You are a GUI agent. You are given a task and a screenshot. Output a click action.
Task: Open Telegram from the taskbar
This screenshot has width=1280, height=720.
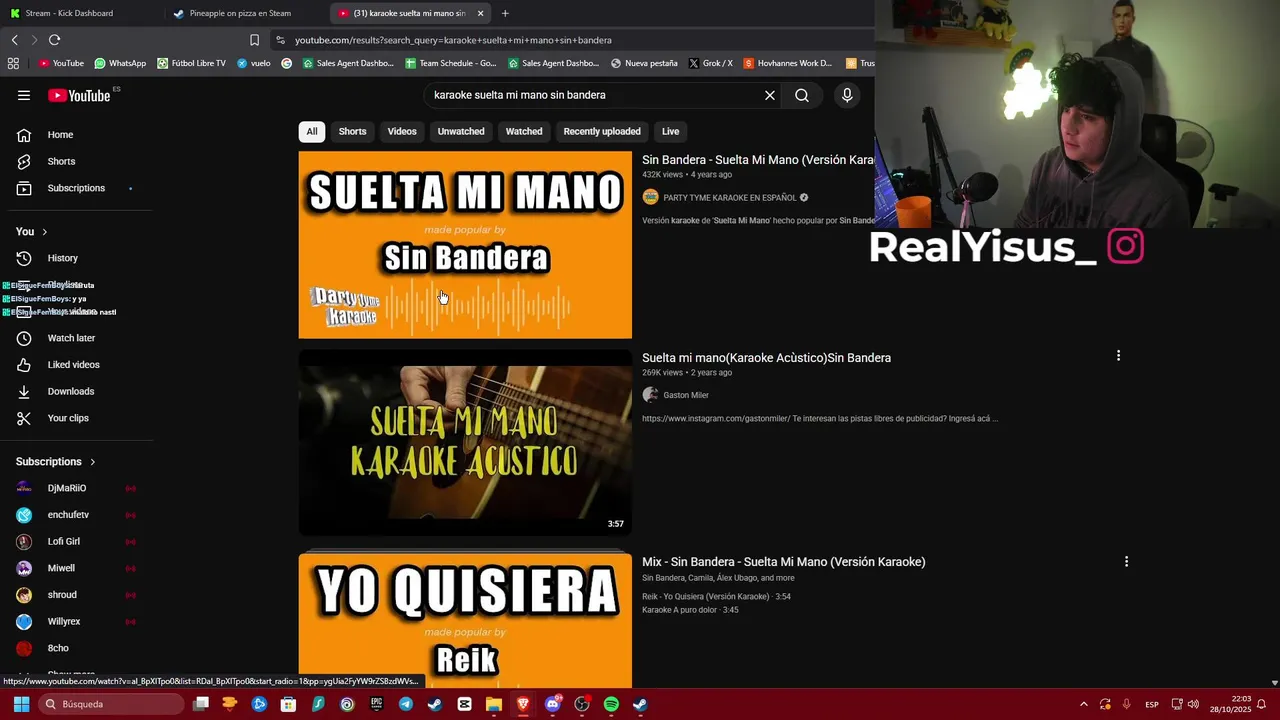click(x=406, y=704)
